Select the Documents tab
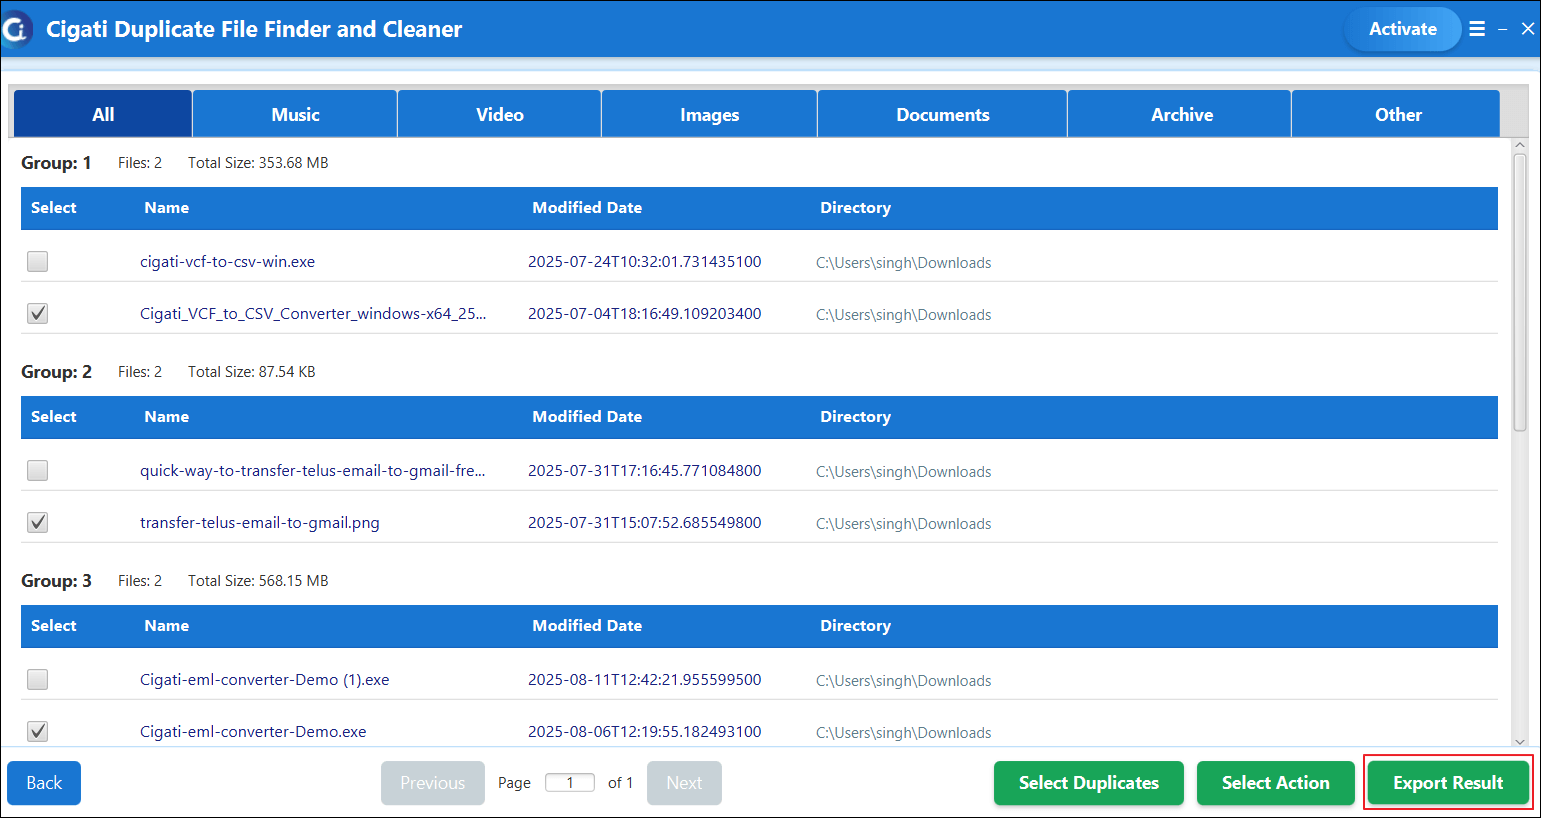1541x818 pixels. coord(942,114)
